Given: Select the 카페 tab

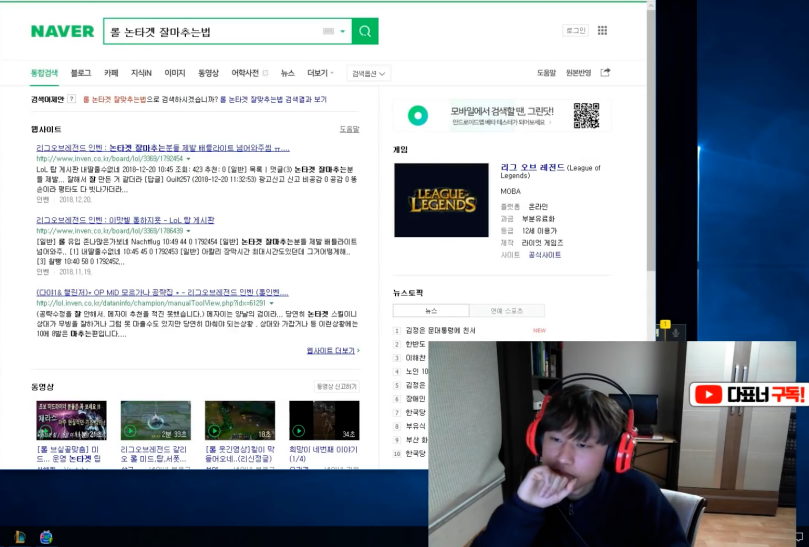Looking at the screenshot, I should tap(111, 73).
